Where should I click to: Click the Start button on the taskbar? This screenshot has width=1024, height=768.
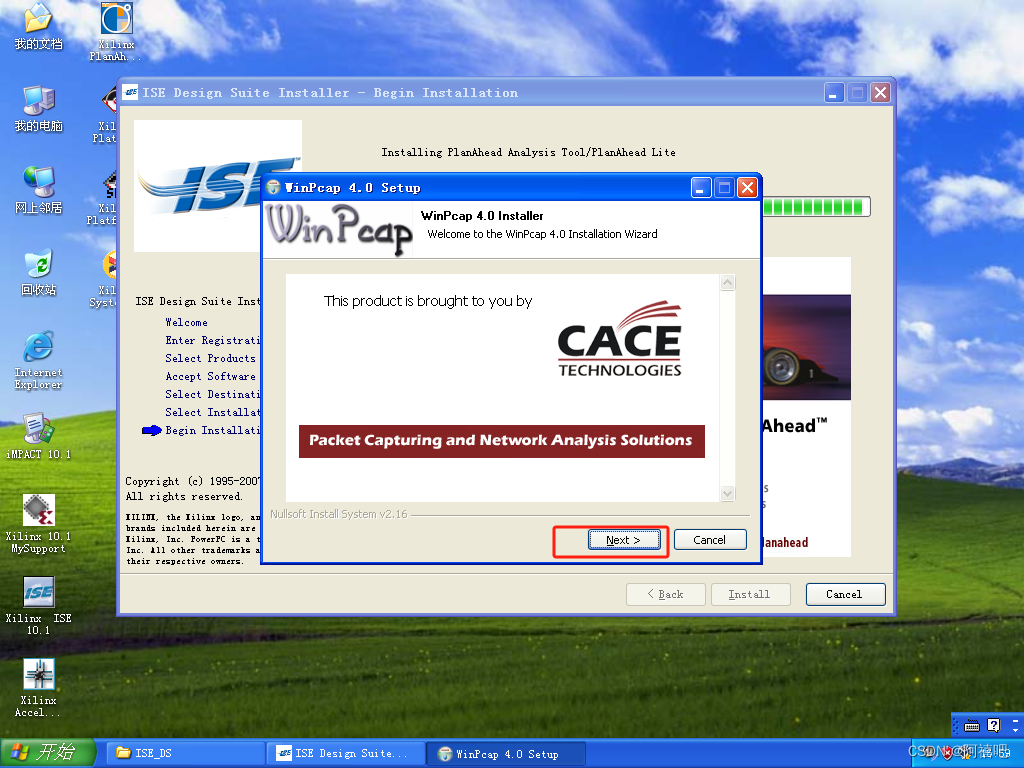pos(48,753)
